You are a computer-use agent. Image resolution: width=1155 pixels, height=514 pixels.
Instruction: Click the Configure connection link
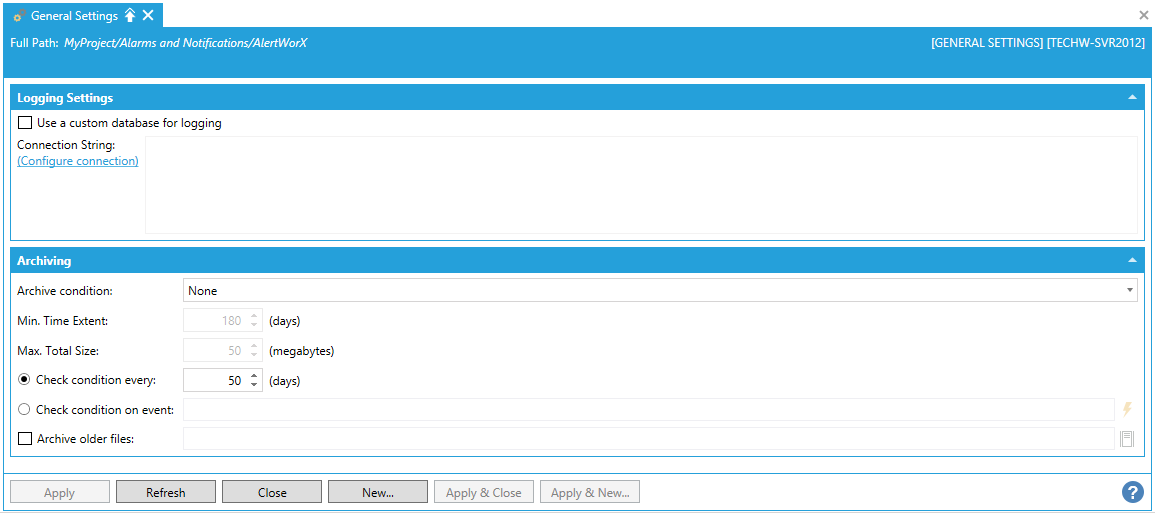point(78,161)
